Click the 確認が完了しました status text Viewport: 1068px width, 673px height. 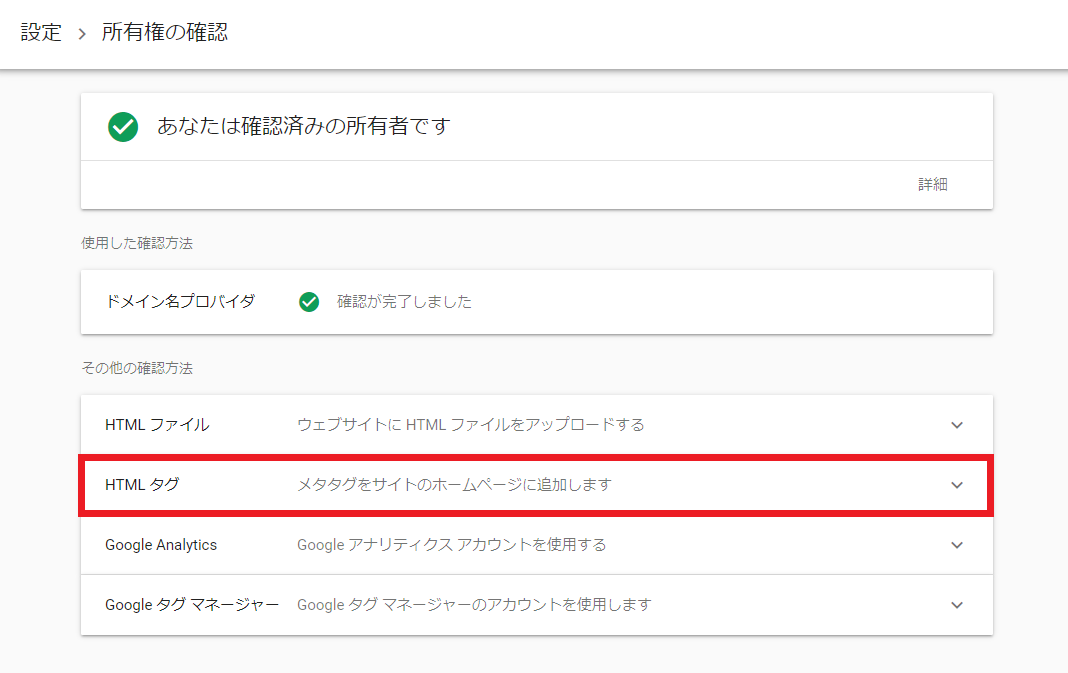404,302
